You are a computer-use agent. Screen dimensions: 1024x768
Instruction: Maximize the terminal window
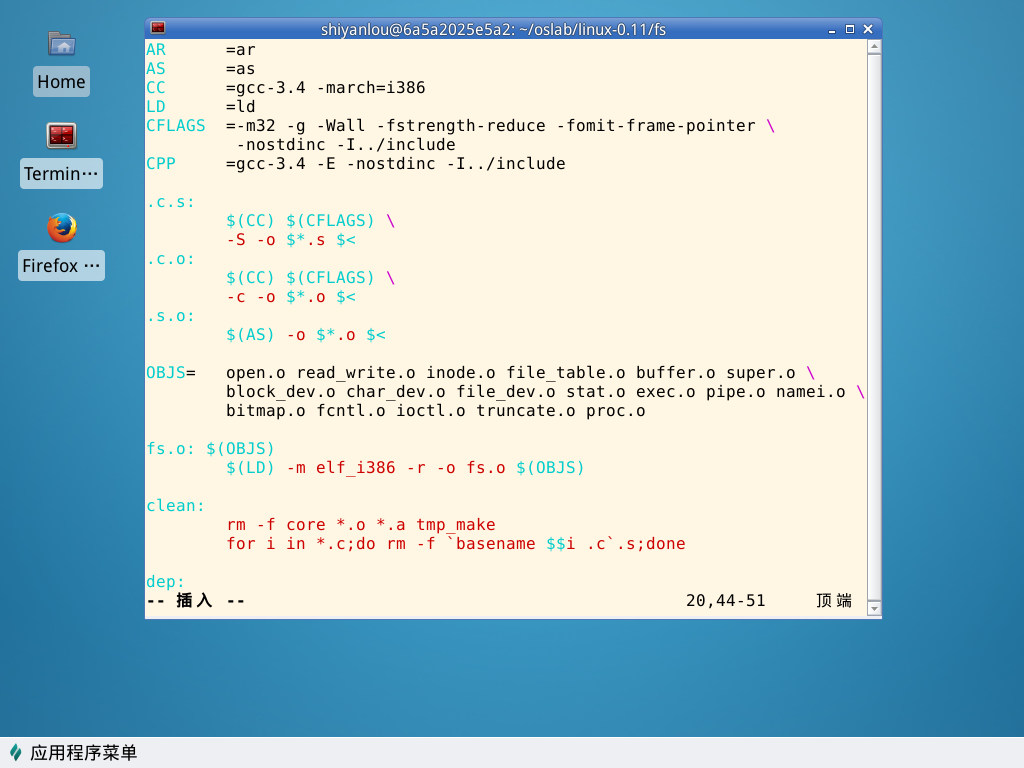[850, 29]
